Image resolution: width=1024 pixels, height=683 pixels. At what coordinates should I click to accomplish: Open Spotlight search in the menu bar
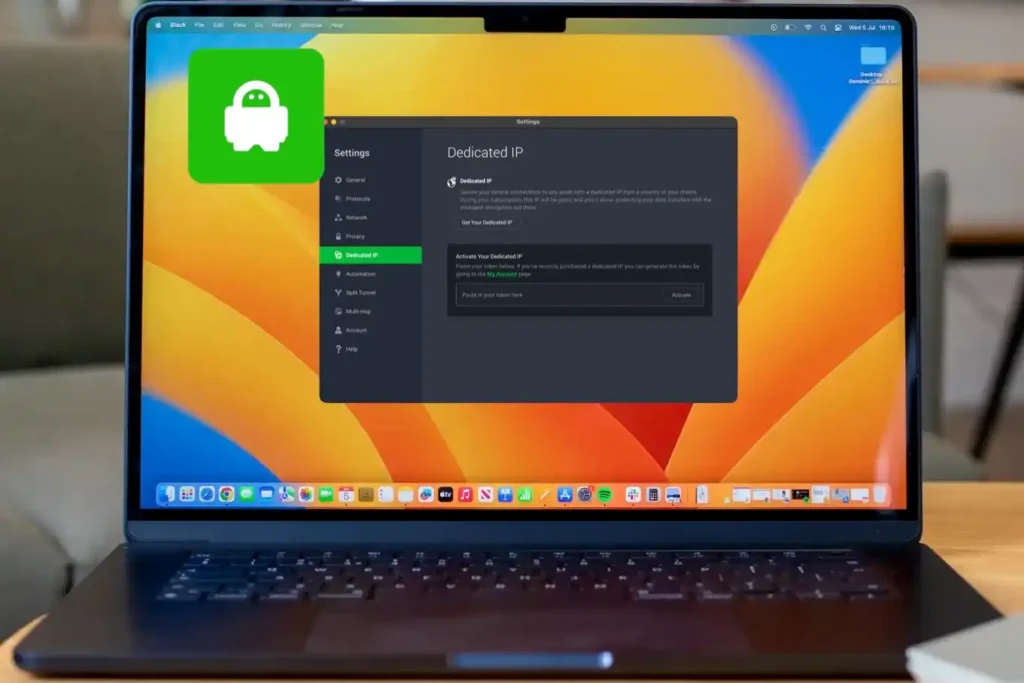pos(823,27)
